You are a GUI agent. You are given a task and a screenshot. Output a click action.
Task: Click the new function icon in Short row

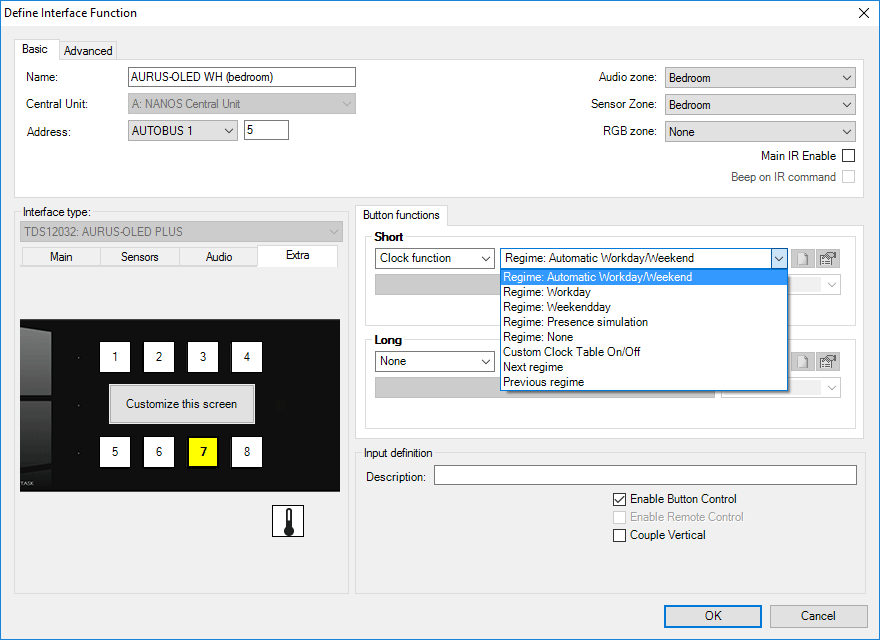(801, 258)
